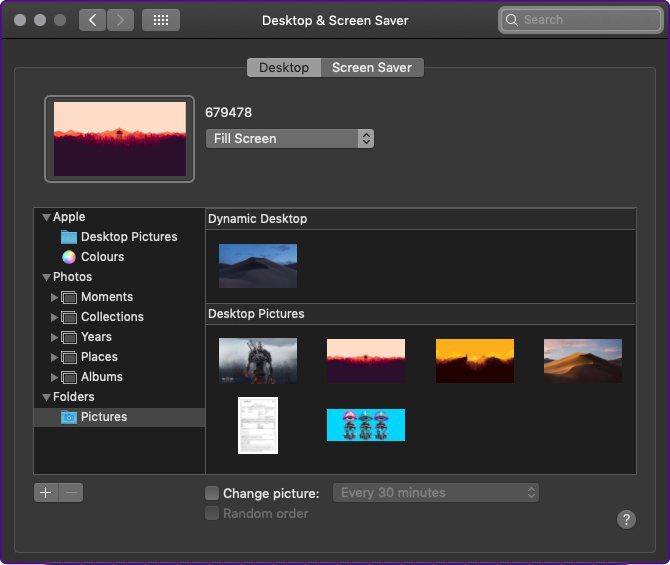The height and width of the screenshot is (565, 670).
Task: Click the Desktop Pictures section header in gallery
Action: pos(420,314)
